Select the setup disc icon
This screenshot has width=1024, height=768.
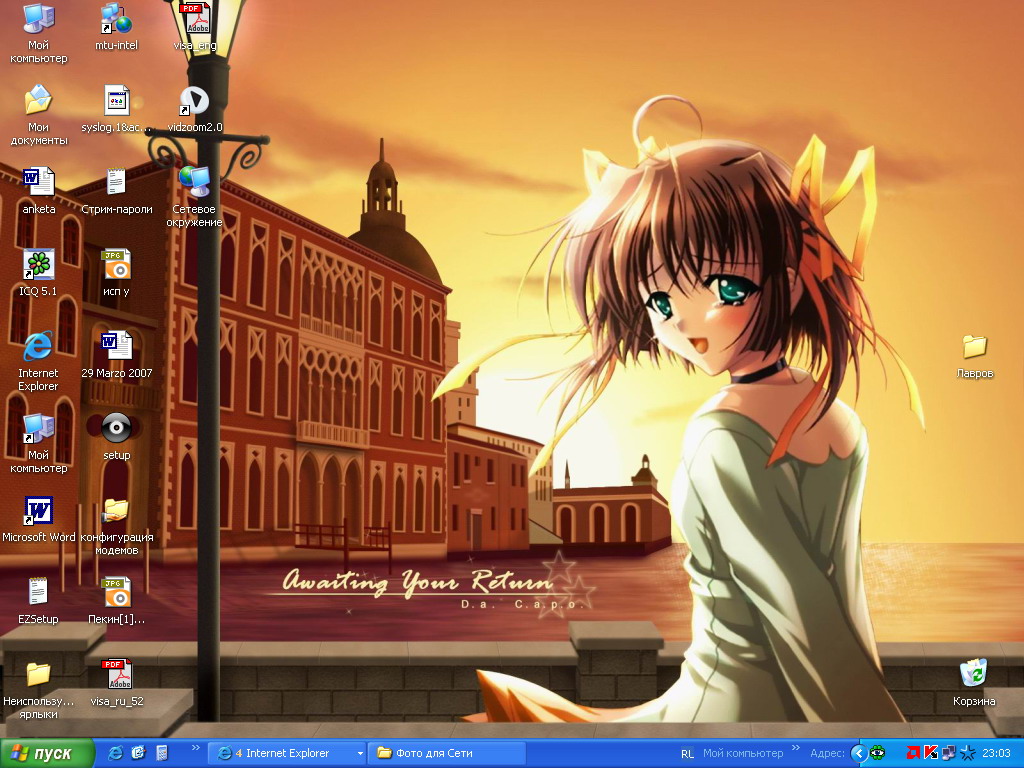coord(116,438)
